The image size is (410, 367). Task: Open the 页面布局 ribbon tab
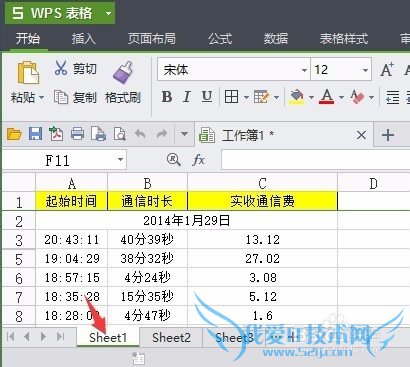pyautogui.click(x=152, y=39)
